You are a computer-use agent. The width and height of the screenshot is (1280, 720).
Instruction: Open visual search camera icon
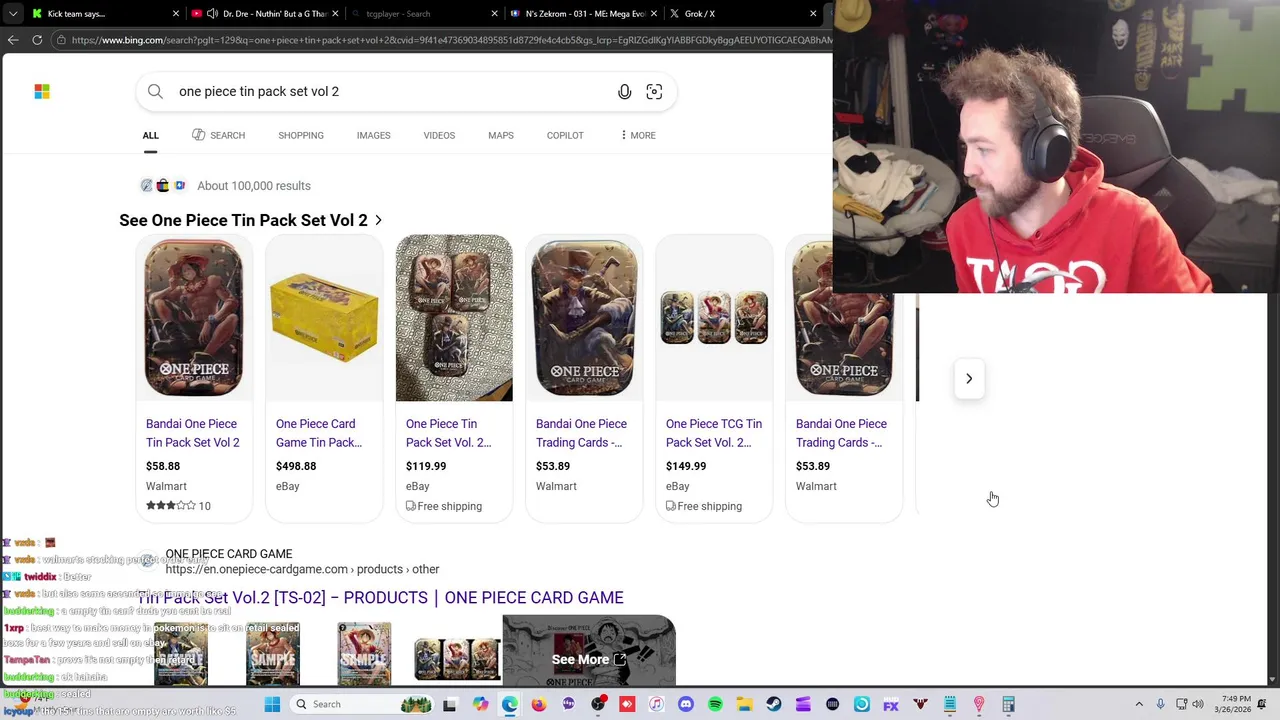pyautogui.click(x=654, y=92)
